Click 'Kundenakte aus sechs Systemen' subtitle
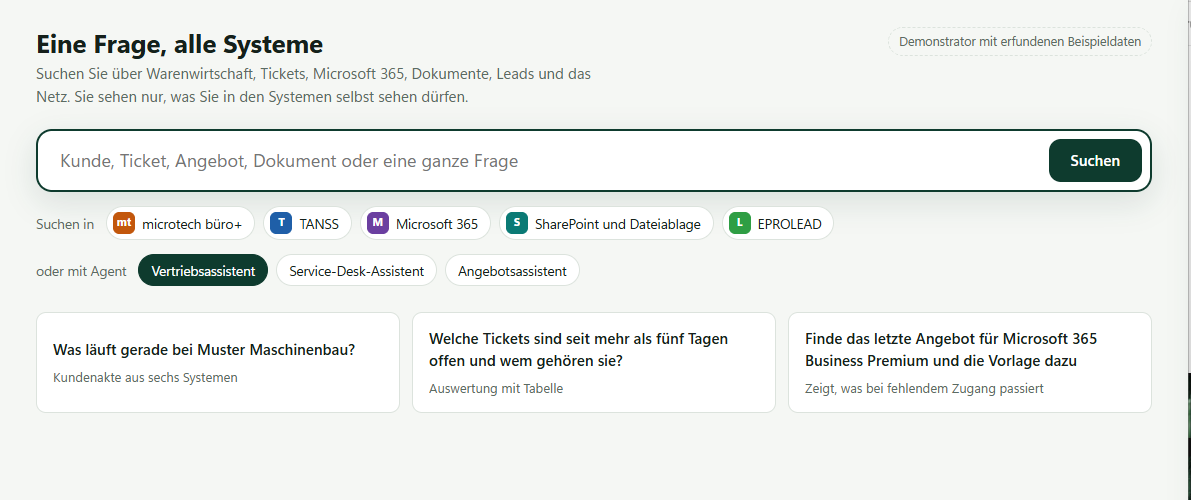 coord(145,378)
